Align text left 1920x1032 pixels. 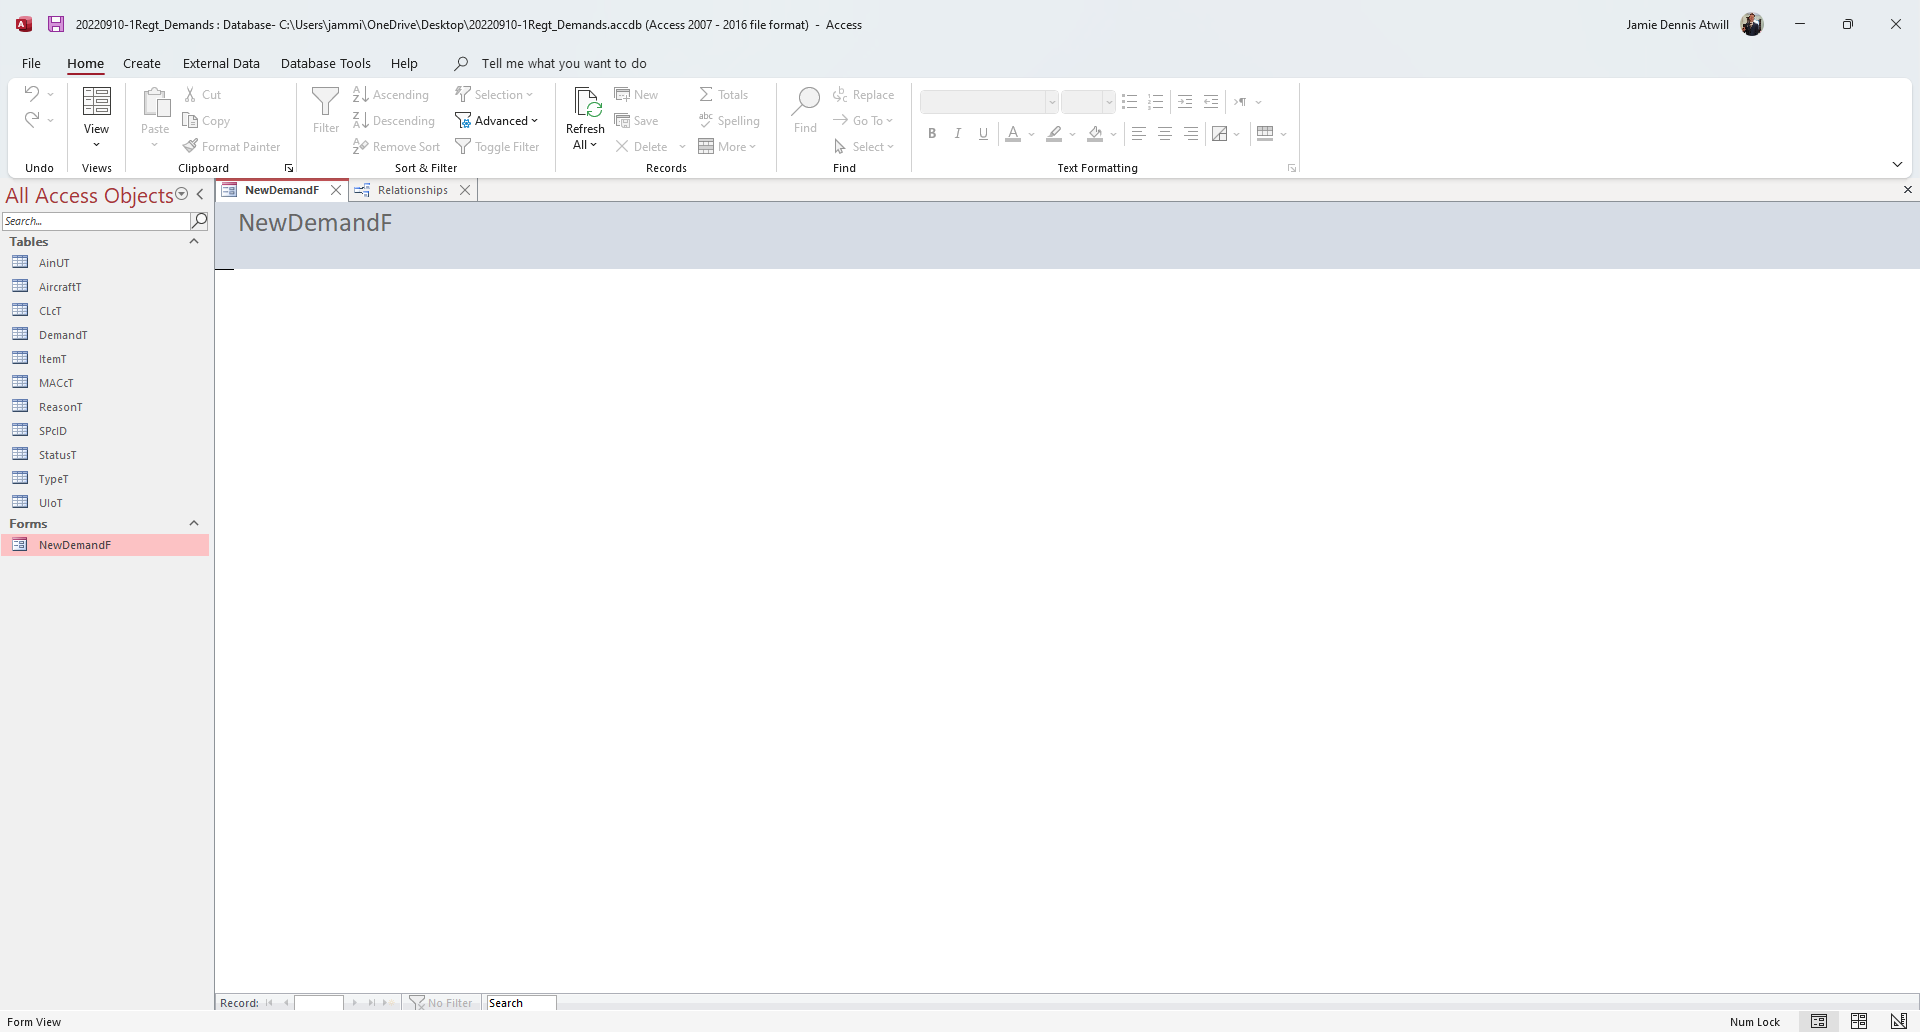pyautogui.click(x=1139, y=134)
